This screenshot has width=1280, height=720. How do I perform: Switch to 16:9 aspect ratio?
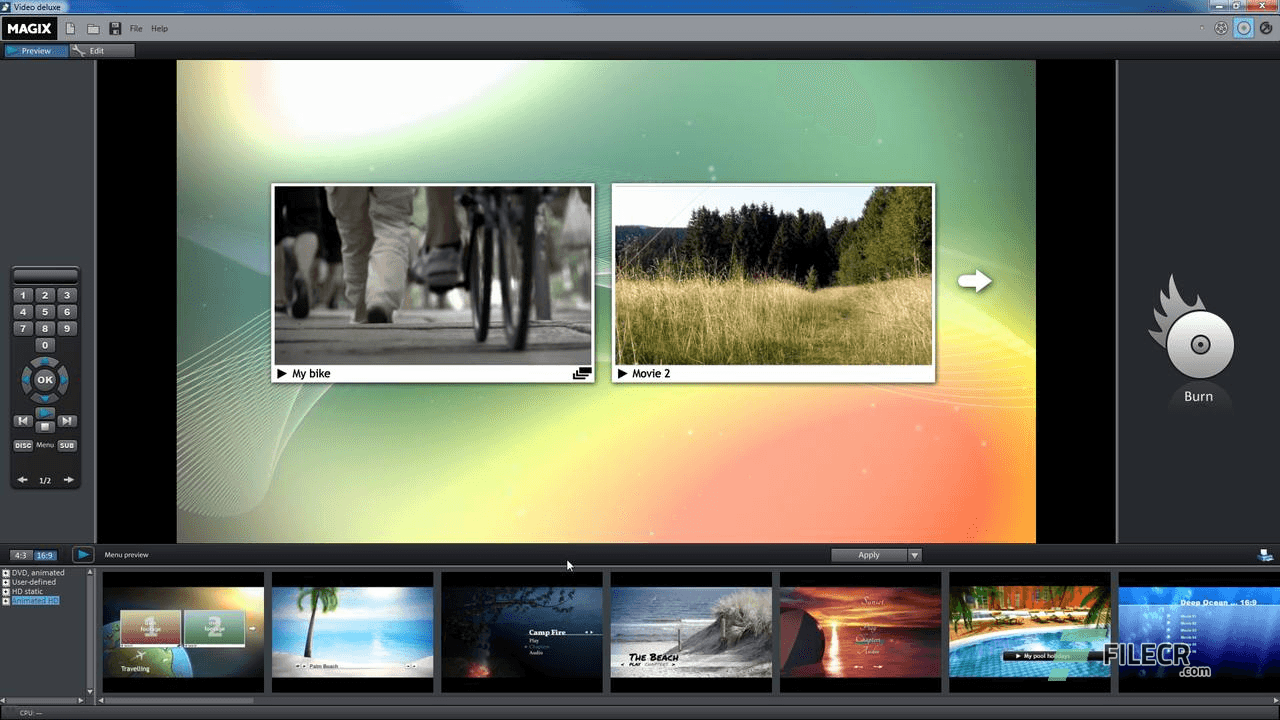(x=44, y=555)
